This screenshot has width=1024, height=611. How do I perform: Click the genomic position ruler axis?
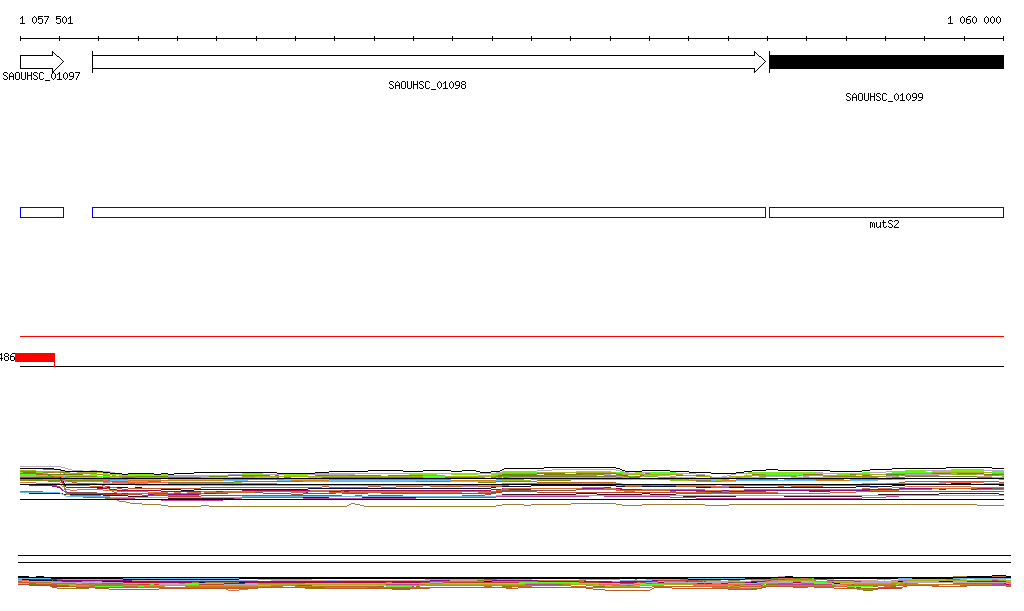(x=510, y=38)
